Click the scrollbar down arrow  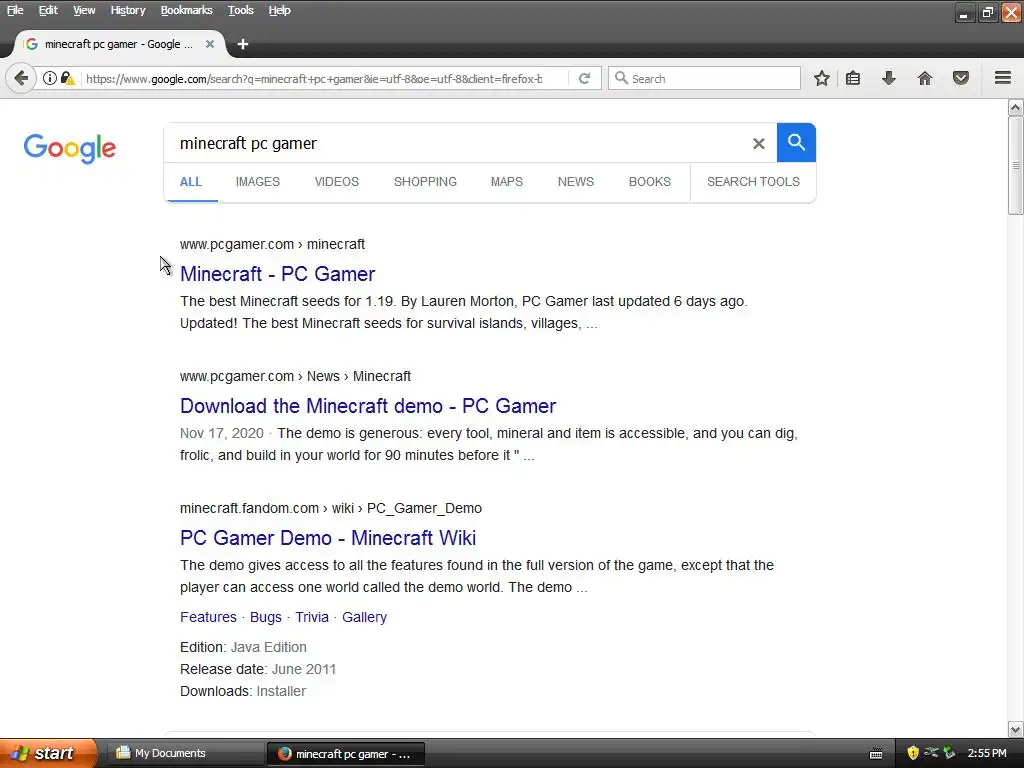pyautogui.click(x=1016, y=729)
